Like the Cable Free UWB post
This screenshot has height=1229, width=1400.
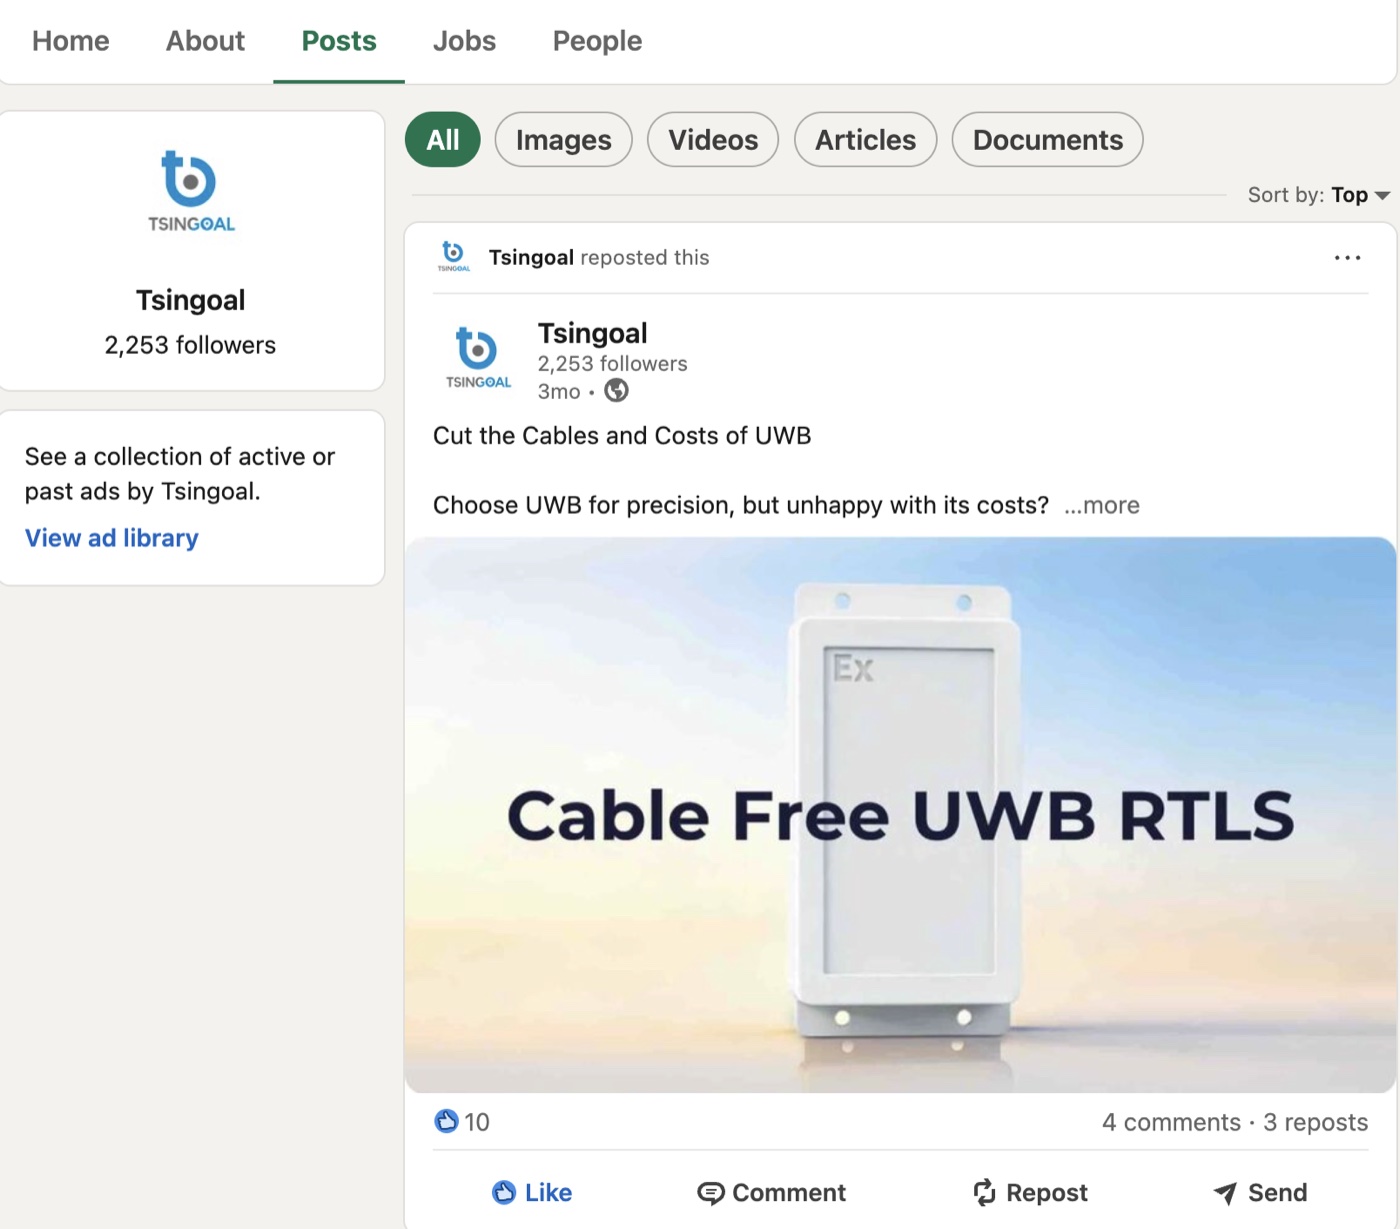coord(532,1193)
